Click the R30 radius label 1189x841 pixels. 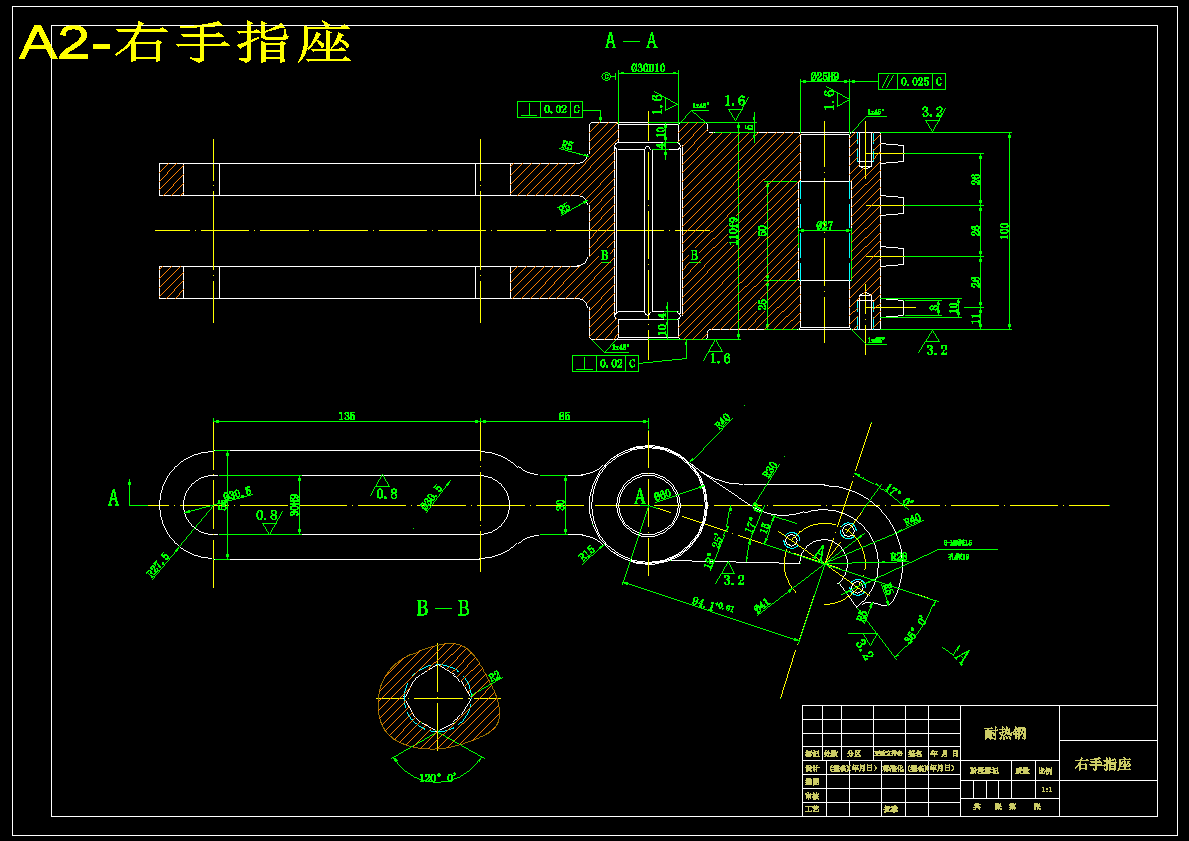pos(770,470)
